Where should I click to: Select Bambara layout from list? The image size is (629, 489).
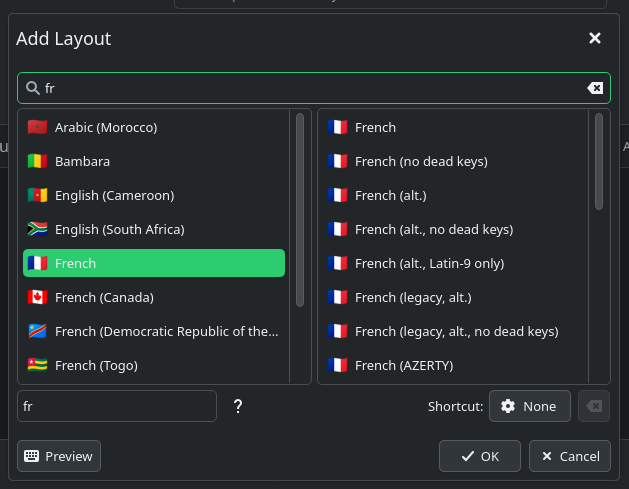(x=82, y=161)
